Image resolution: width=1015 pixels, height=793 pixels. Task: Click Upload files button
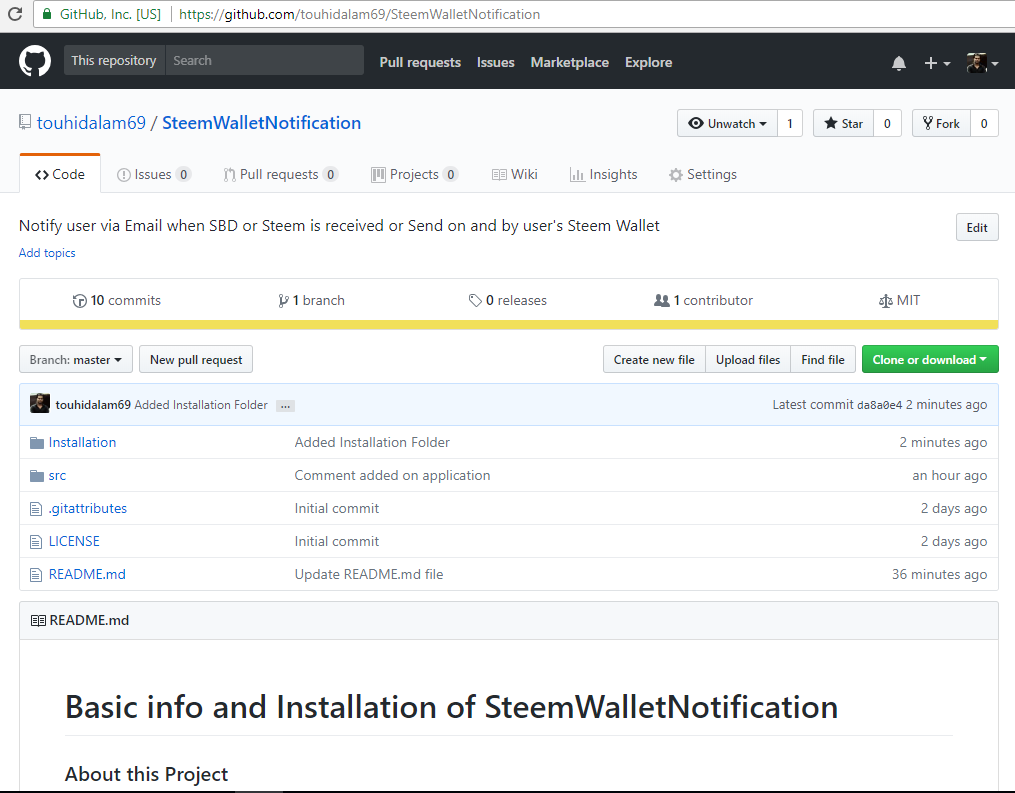(x=748, y=359)
